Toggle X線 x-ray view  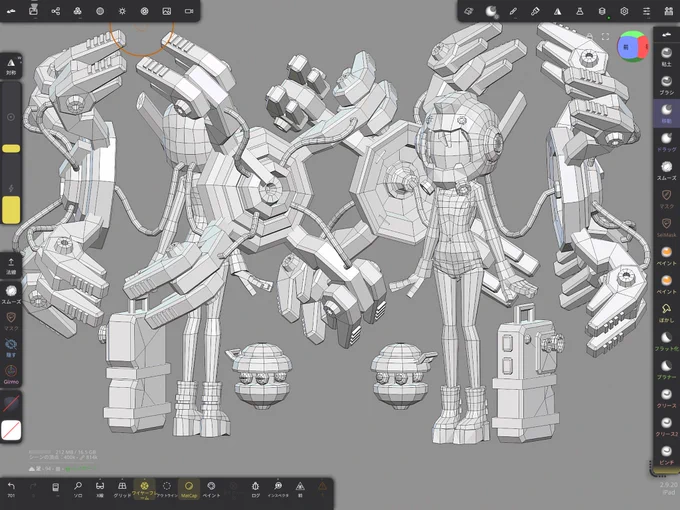[100, 489]
